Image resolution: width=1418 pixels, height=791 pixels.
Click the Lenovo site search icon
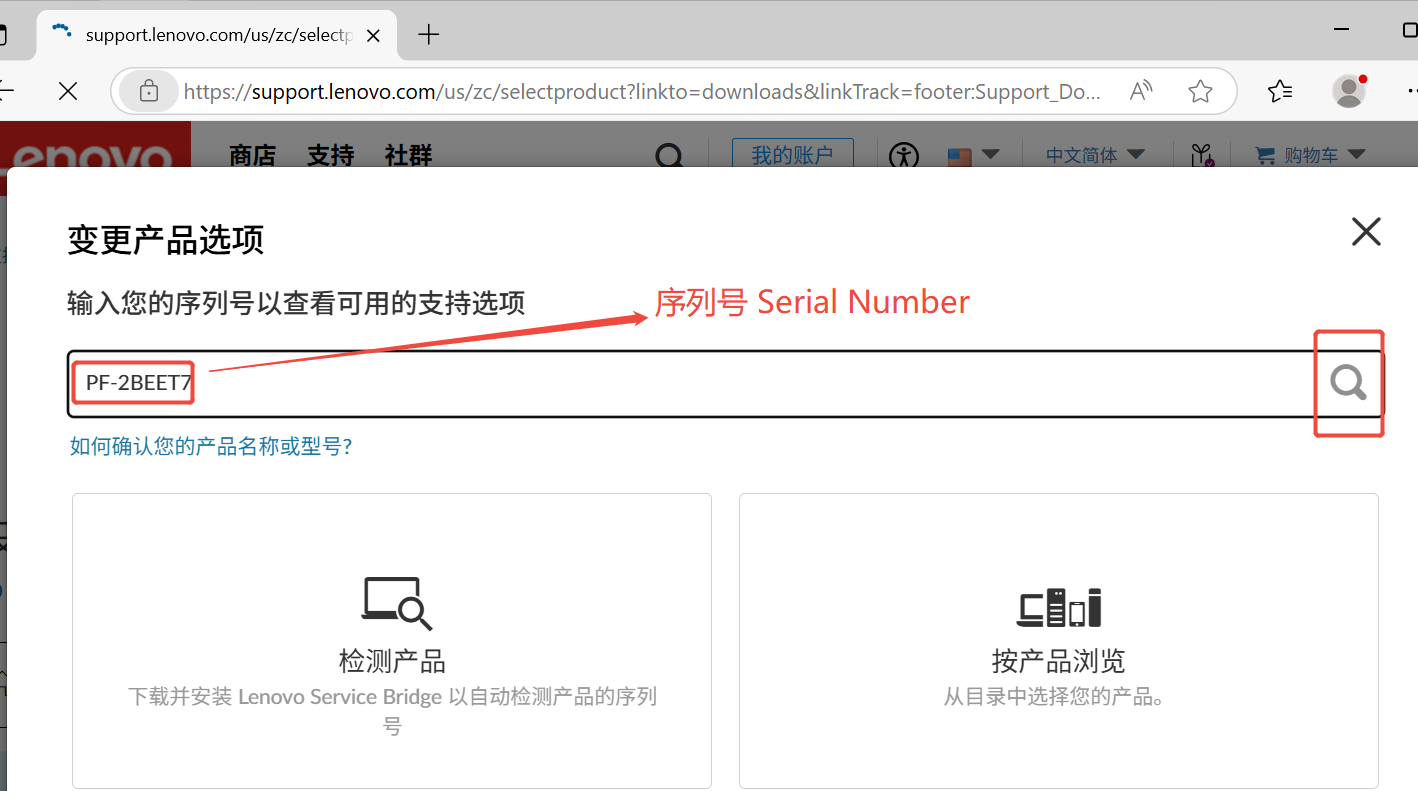(x=669, y=157)
